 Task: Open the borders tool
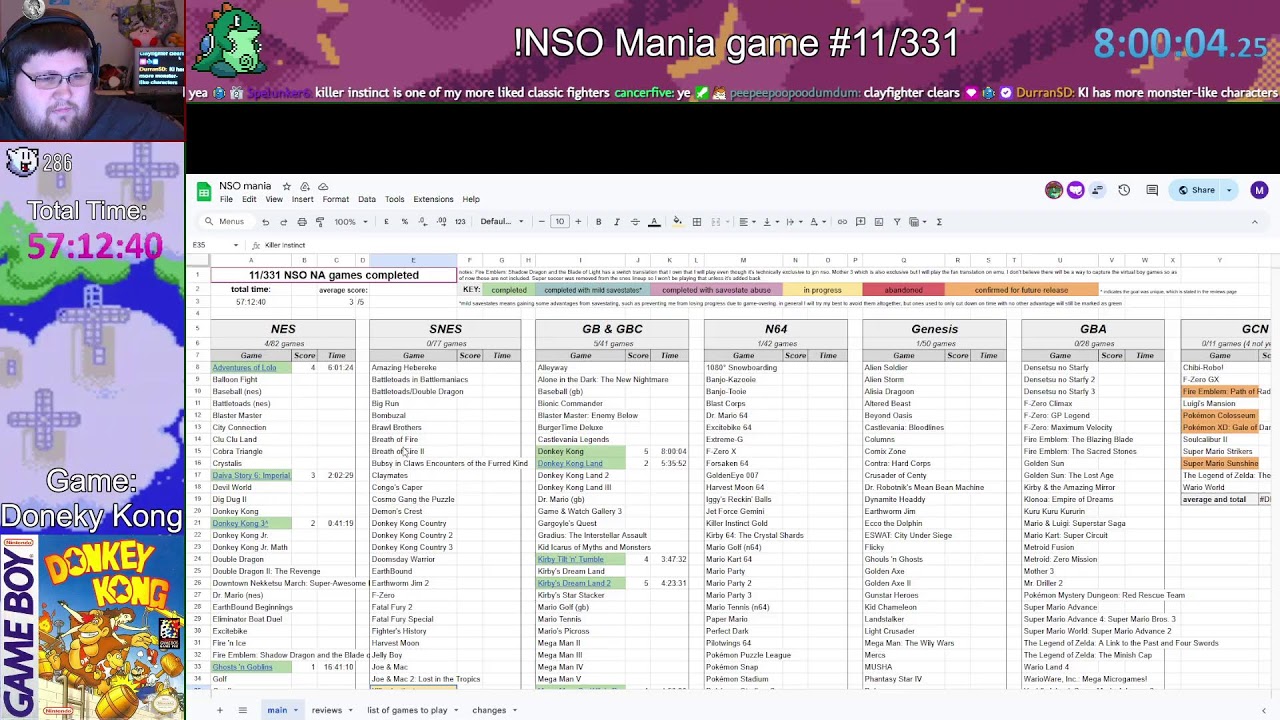[x=697, y=222]
